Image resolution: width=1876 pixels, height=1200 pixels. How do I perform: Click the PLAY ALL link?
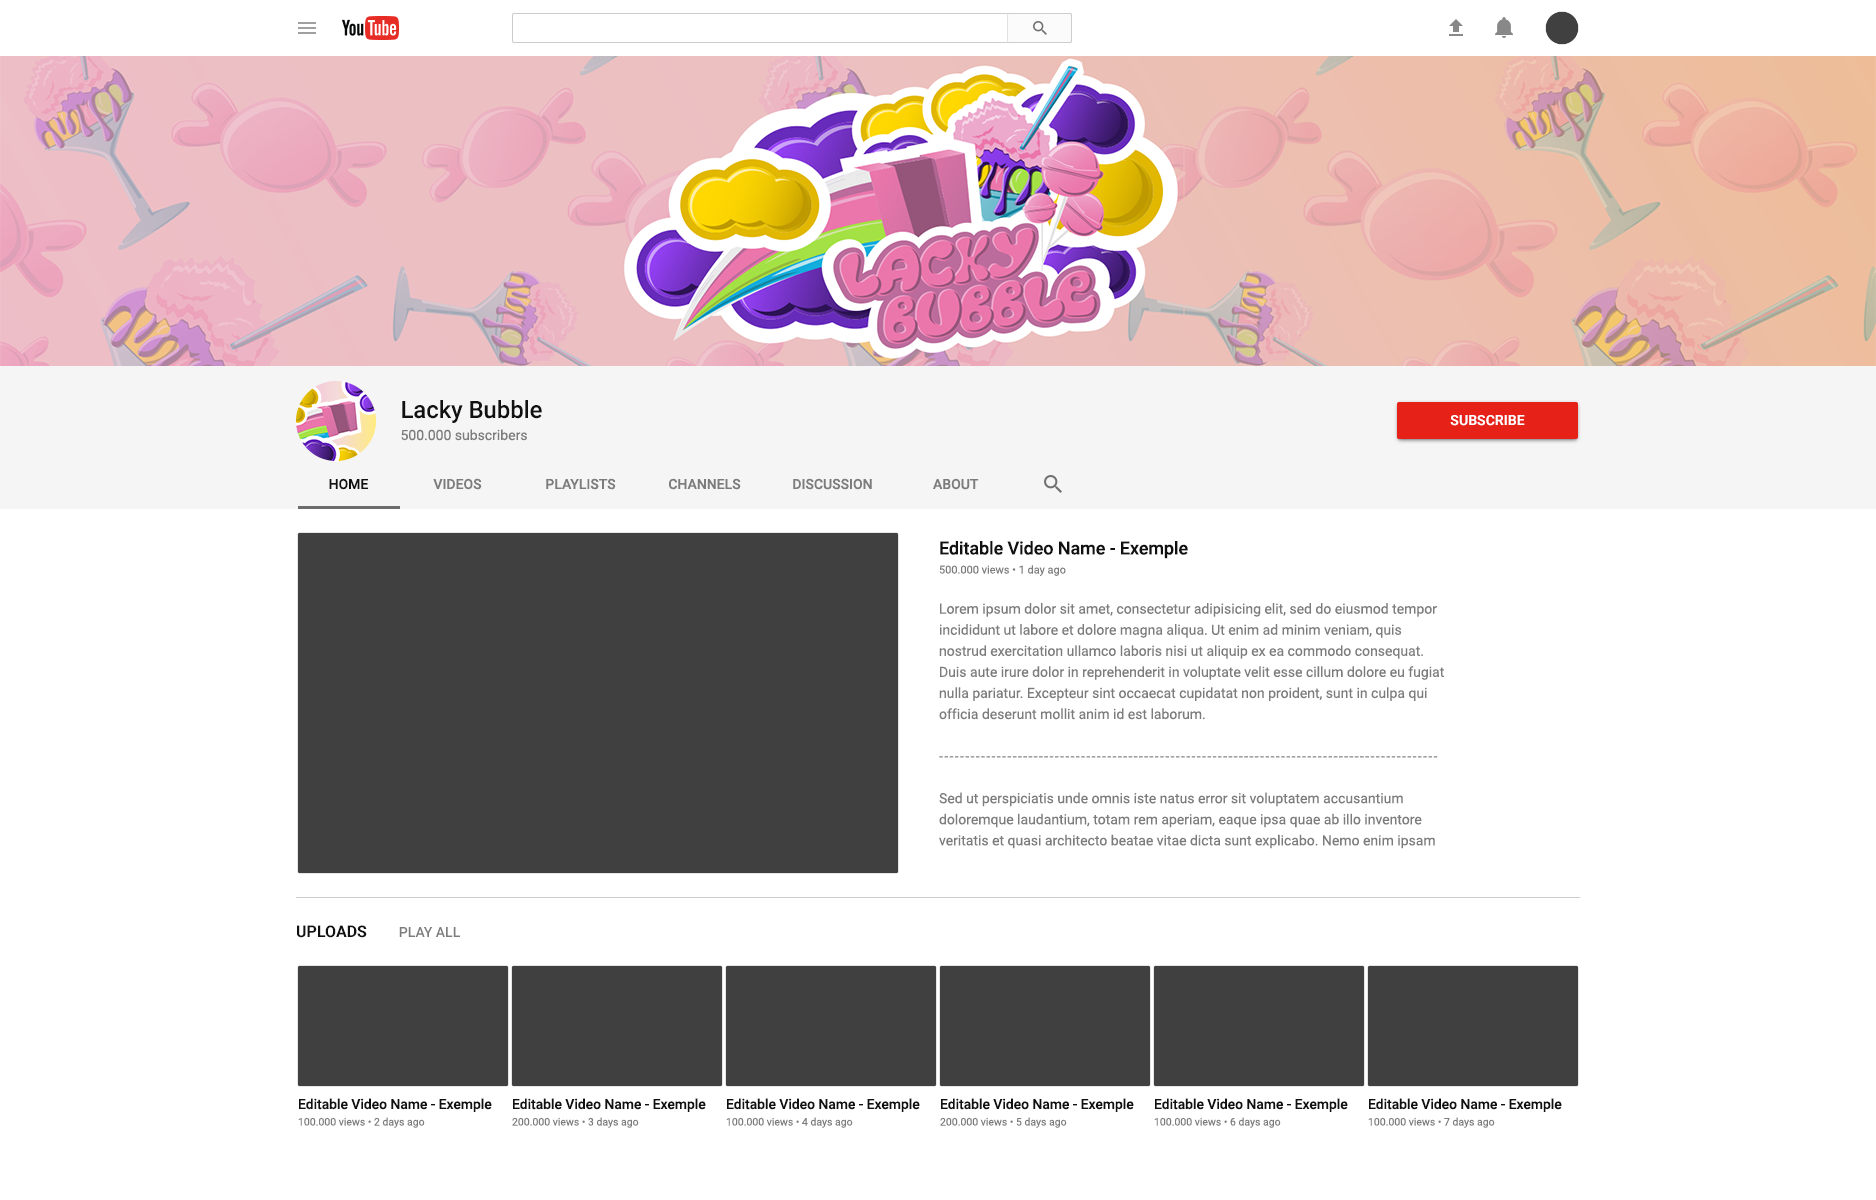[x=428, y=931]
